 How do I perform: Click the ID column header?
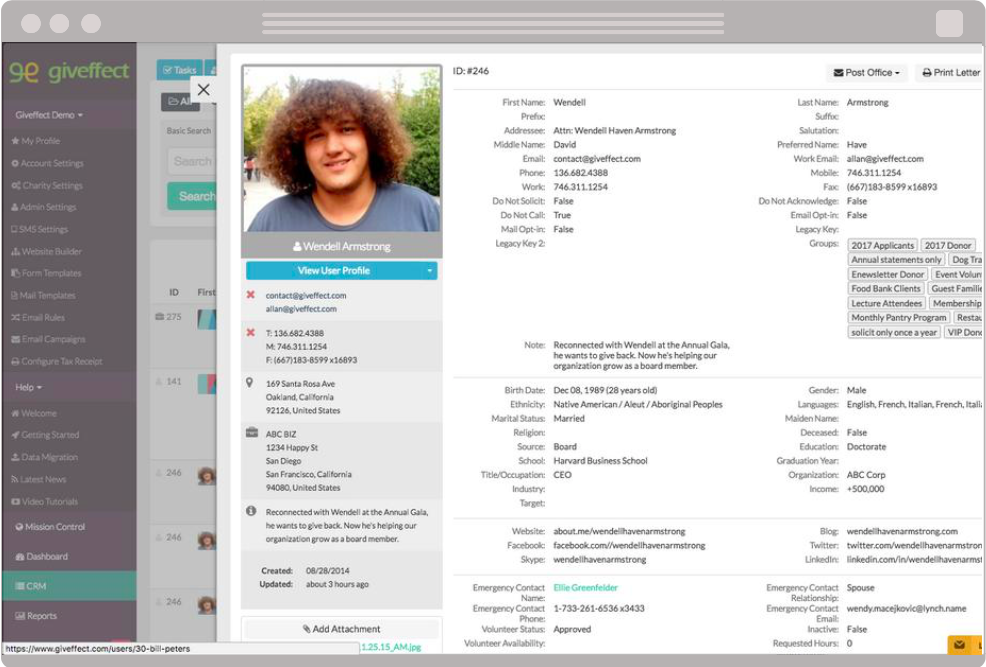pyautogui.click(x=174, y=292)
